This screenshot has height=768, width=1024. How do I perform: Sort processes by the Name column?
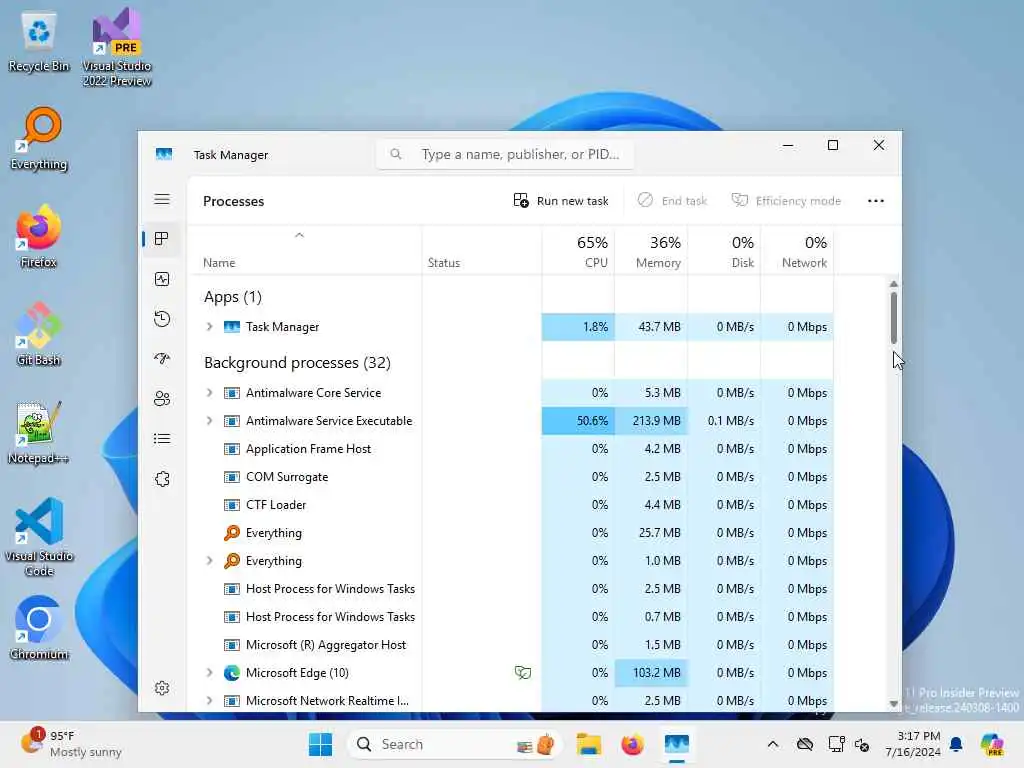point(304,251)
